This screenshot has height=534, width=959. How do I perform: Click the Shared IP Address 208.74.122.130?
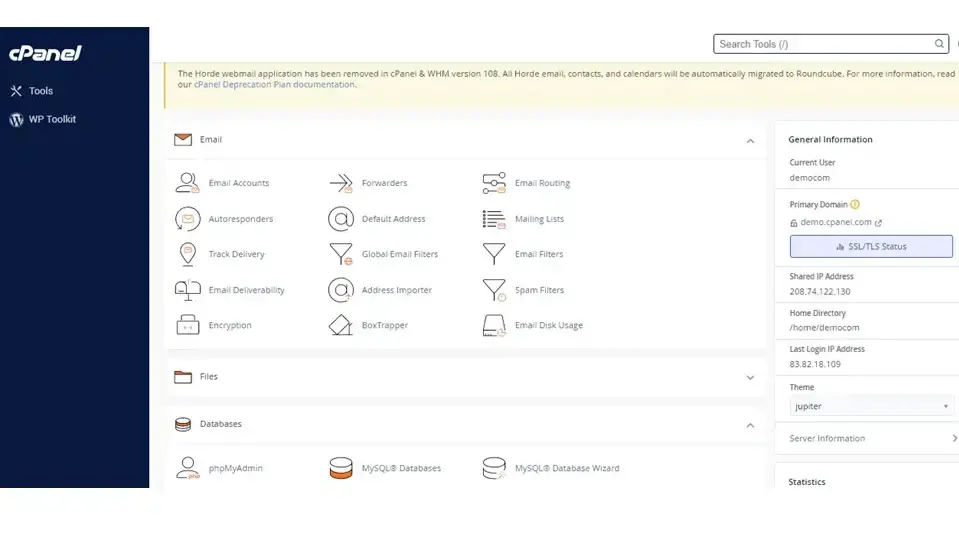820,292
